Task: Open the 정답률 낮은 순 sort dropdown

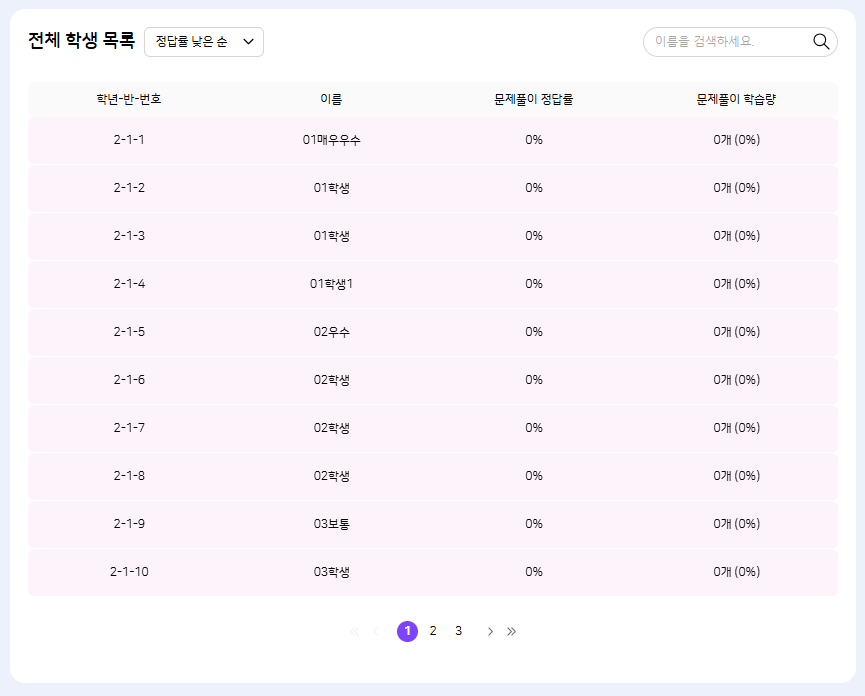Action: 204,42
